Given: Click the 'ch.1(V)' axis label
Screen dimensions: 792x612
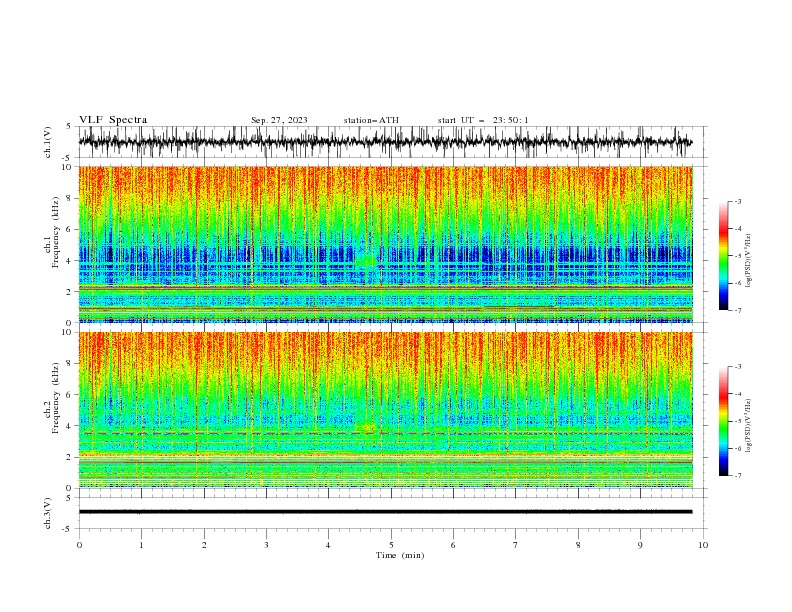Looking at the screenshot, I should 48,142.
